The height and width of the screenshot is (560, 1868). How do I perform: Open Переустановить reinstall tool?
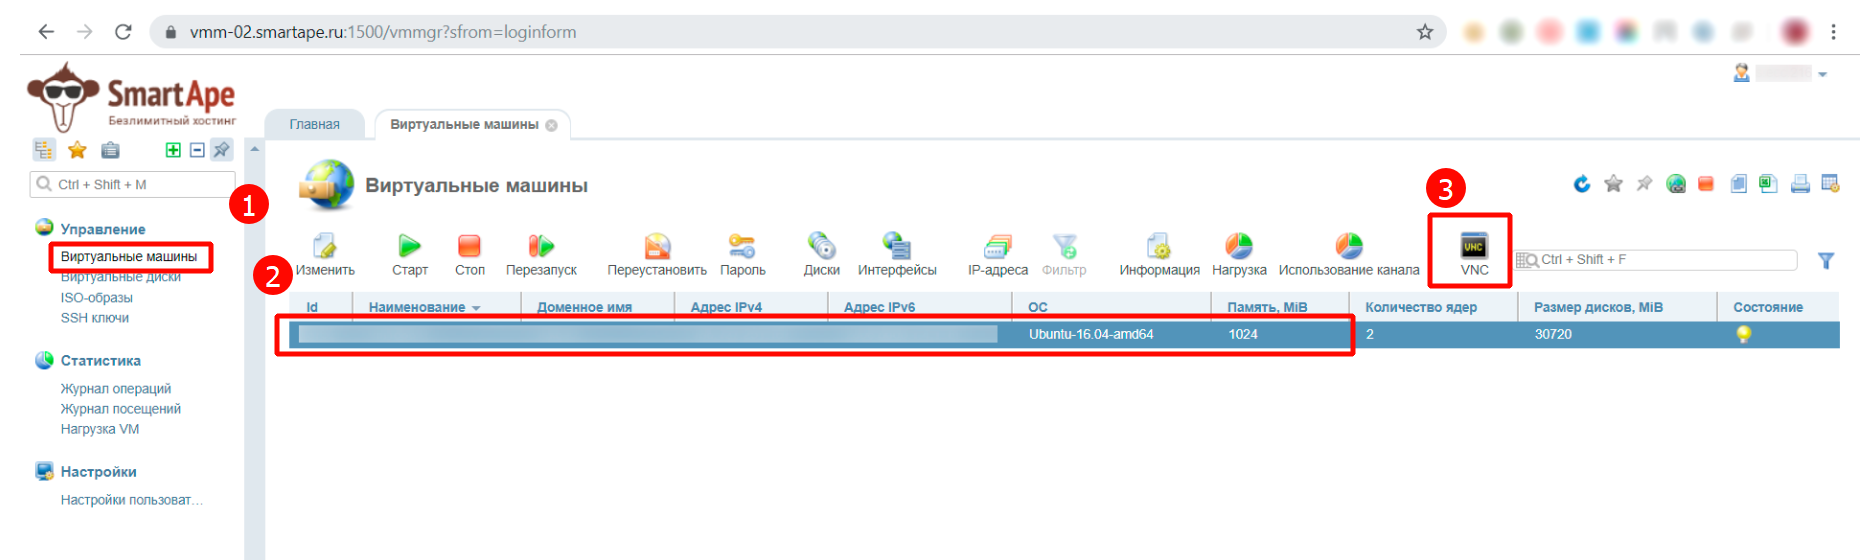point(657,246)
